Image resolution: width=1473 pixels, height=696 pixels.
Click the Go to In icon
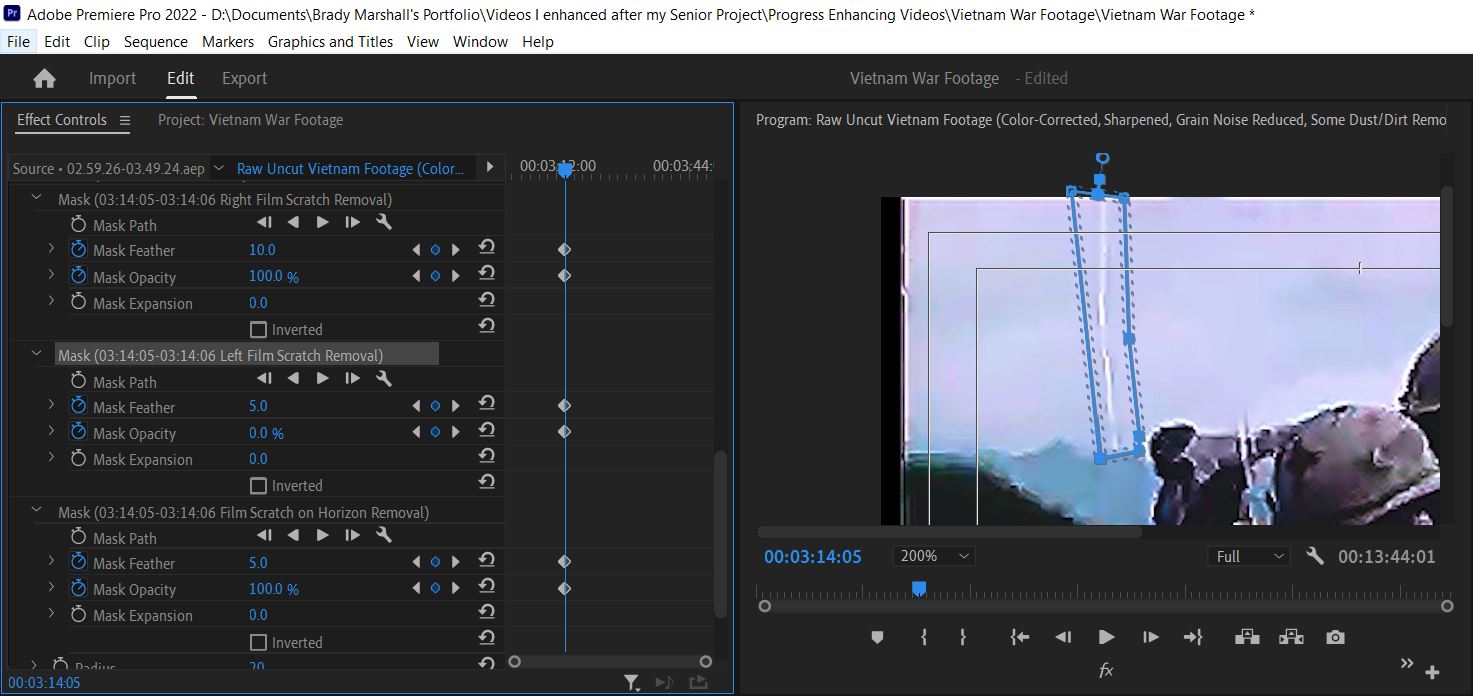[1019, 637]
